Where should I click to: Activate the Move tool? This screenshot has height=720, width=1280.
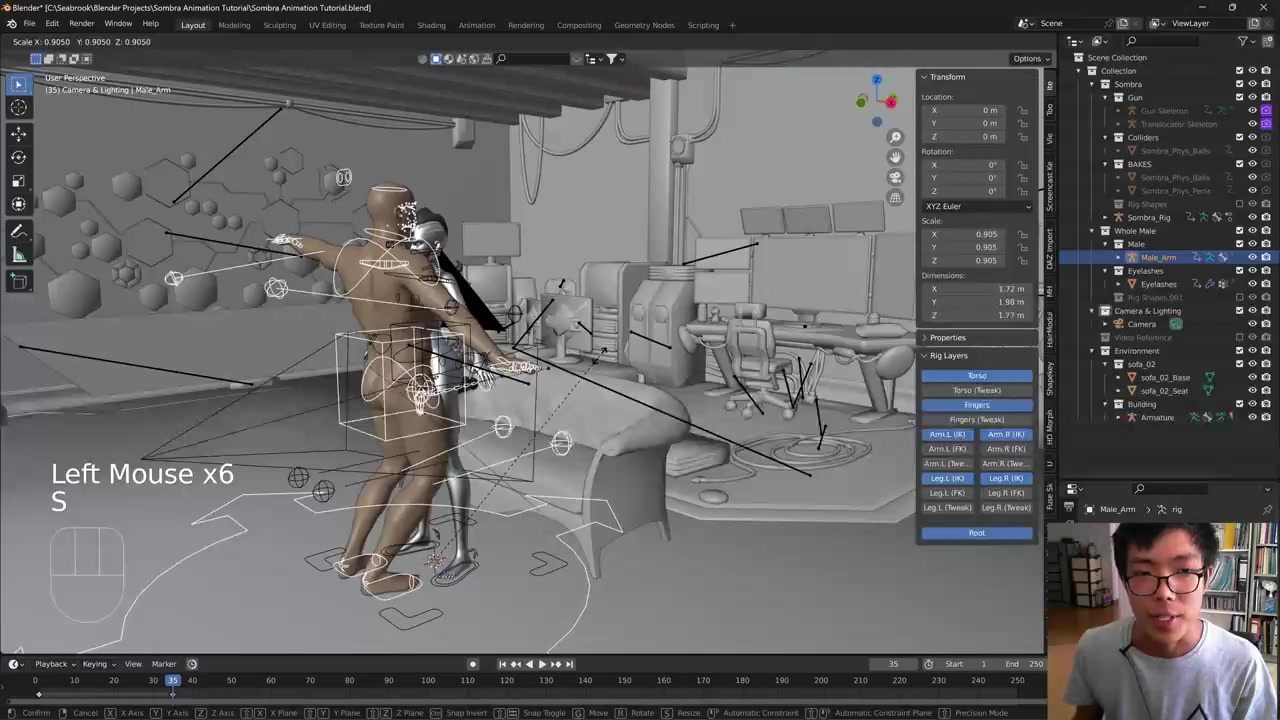click(18, 133)
